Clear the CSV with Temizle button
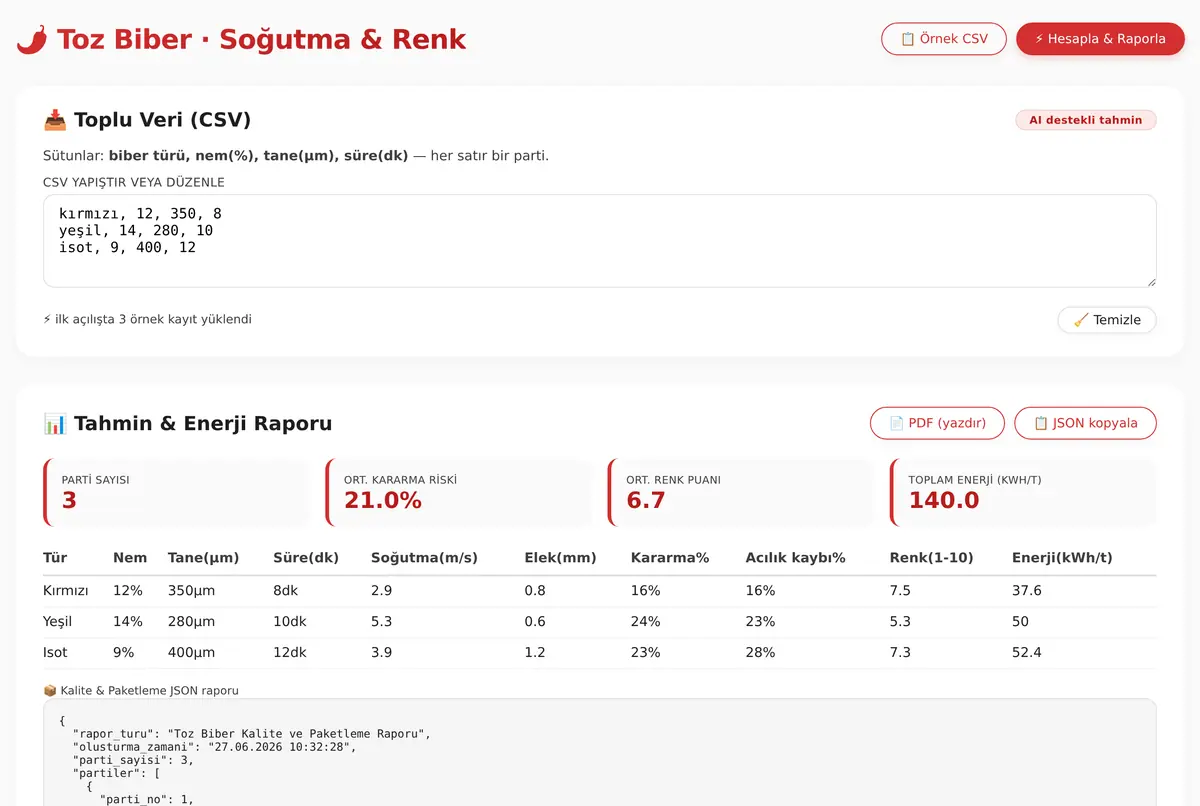The width and height of the screenshot is (1200, 806). [x=1107, y=320]
